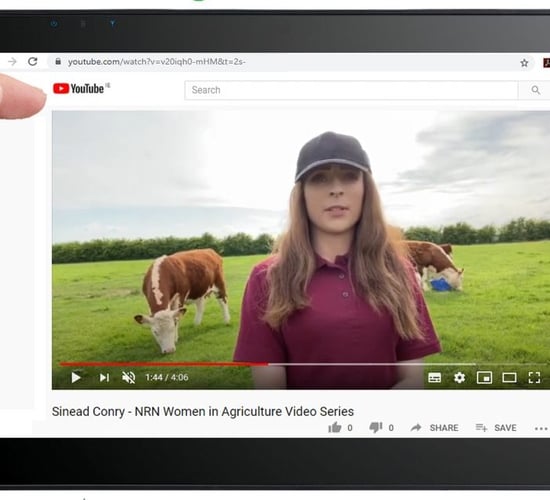The height and width of the screenshot is (500, 550).
Task: Click the padlock site security icon
Action: [58, 62]
